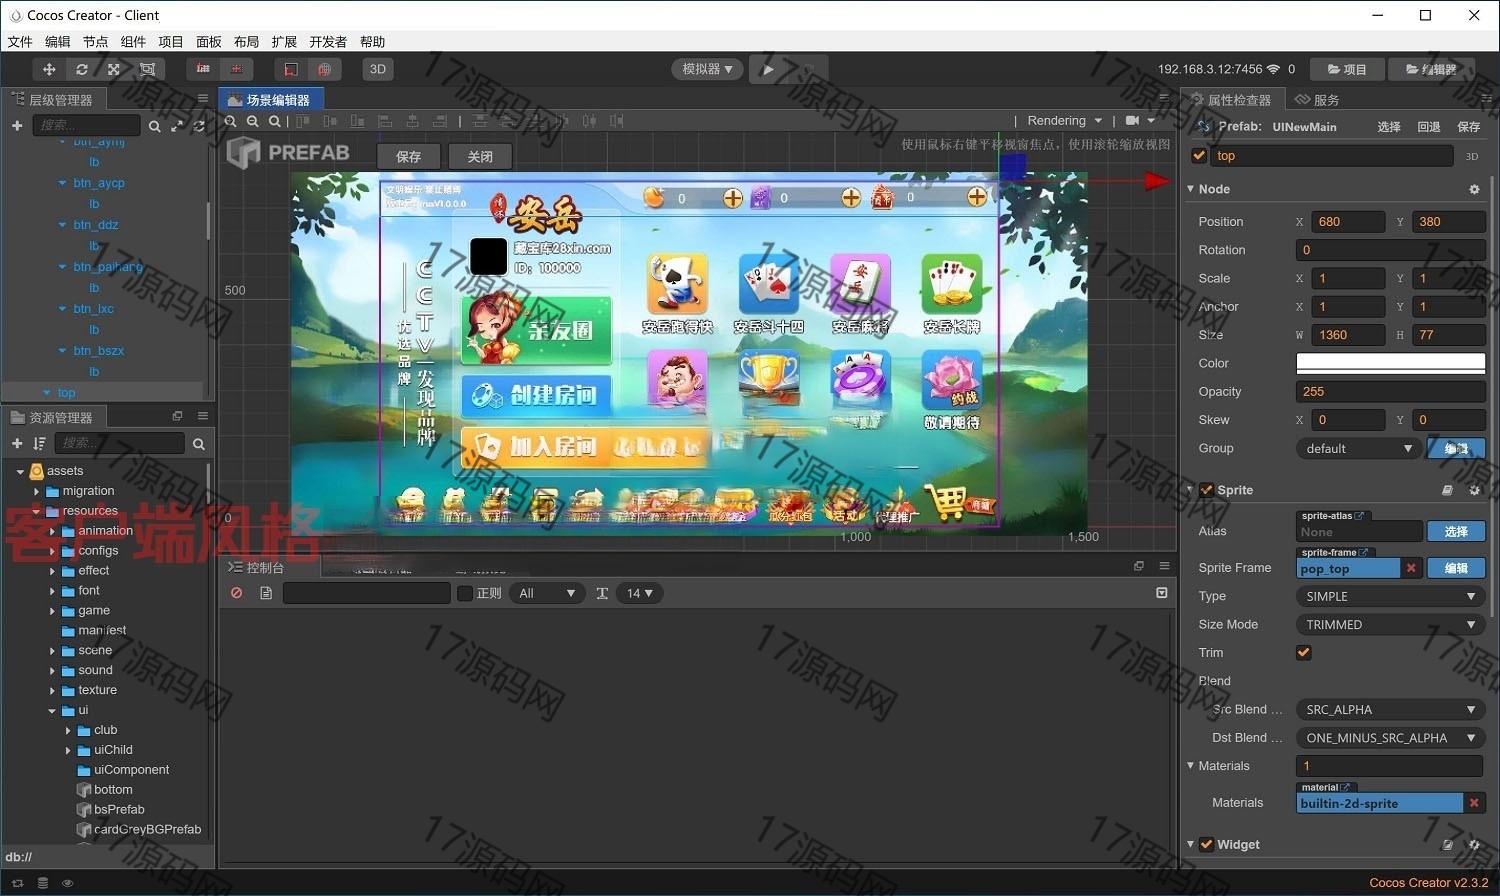Open console font size 14 dropdown
This screenshot has height=896, width=1500.
pos(639,593)
